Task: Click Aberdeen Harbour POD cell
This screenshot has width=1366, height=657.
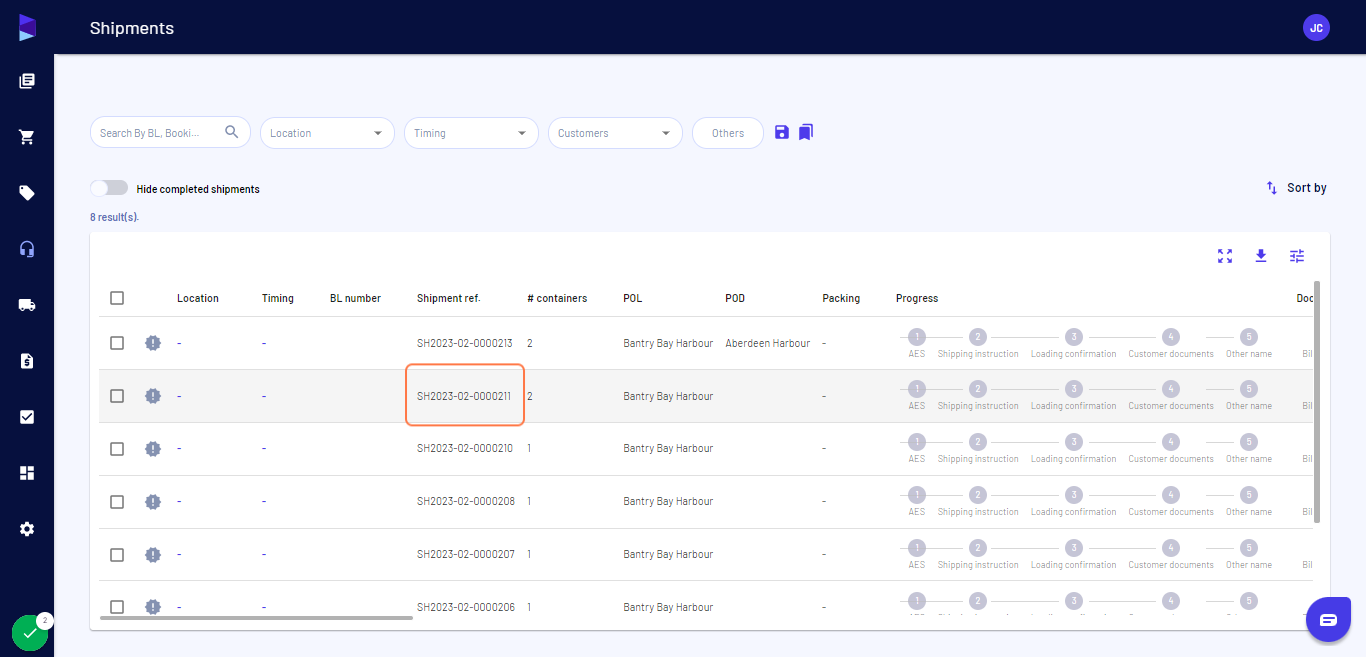Action: (768, 343)
